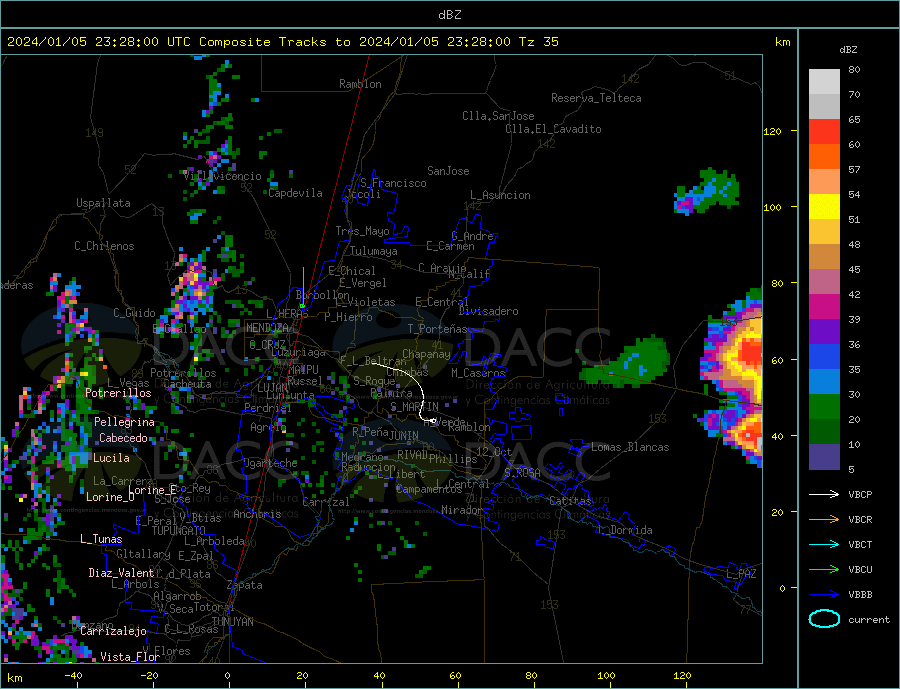900x689 pixels.
Task: Click the 'MENDOZA' city label
Action: pyautogui.click(x=267, y=328)
